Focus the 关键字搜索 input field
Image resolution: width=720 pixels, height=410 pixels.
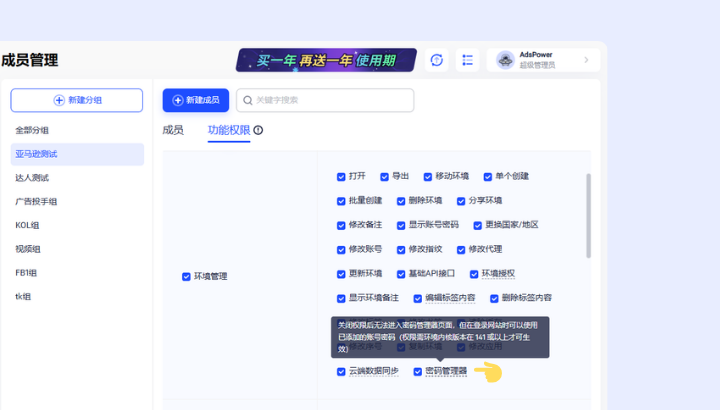pos(325,100)
